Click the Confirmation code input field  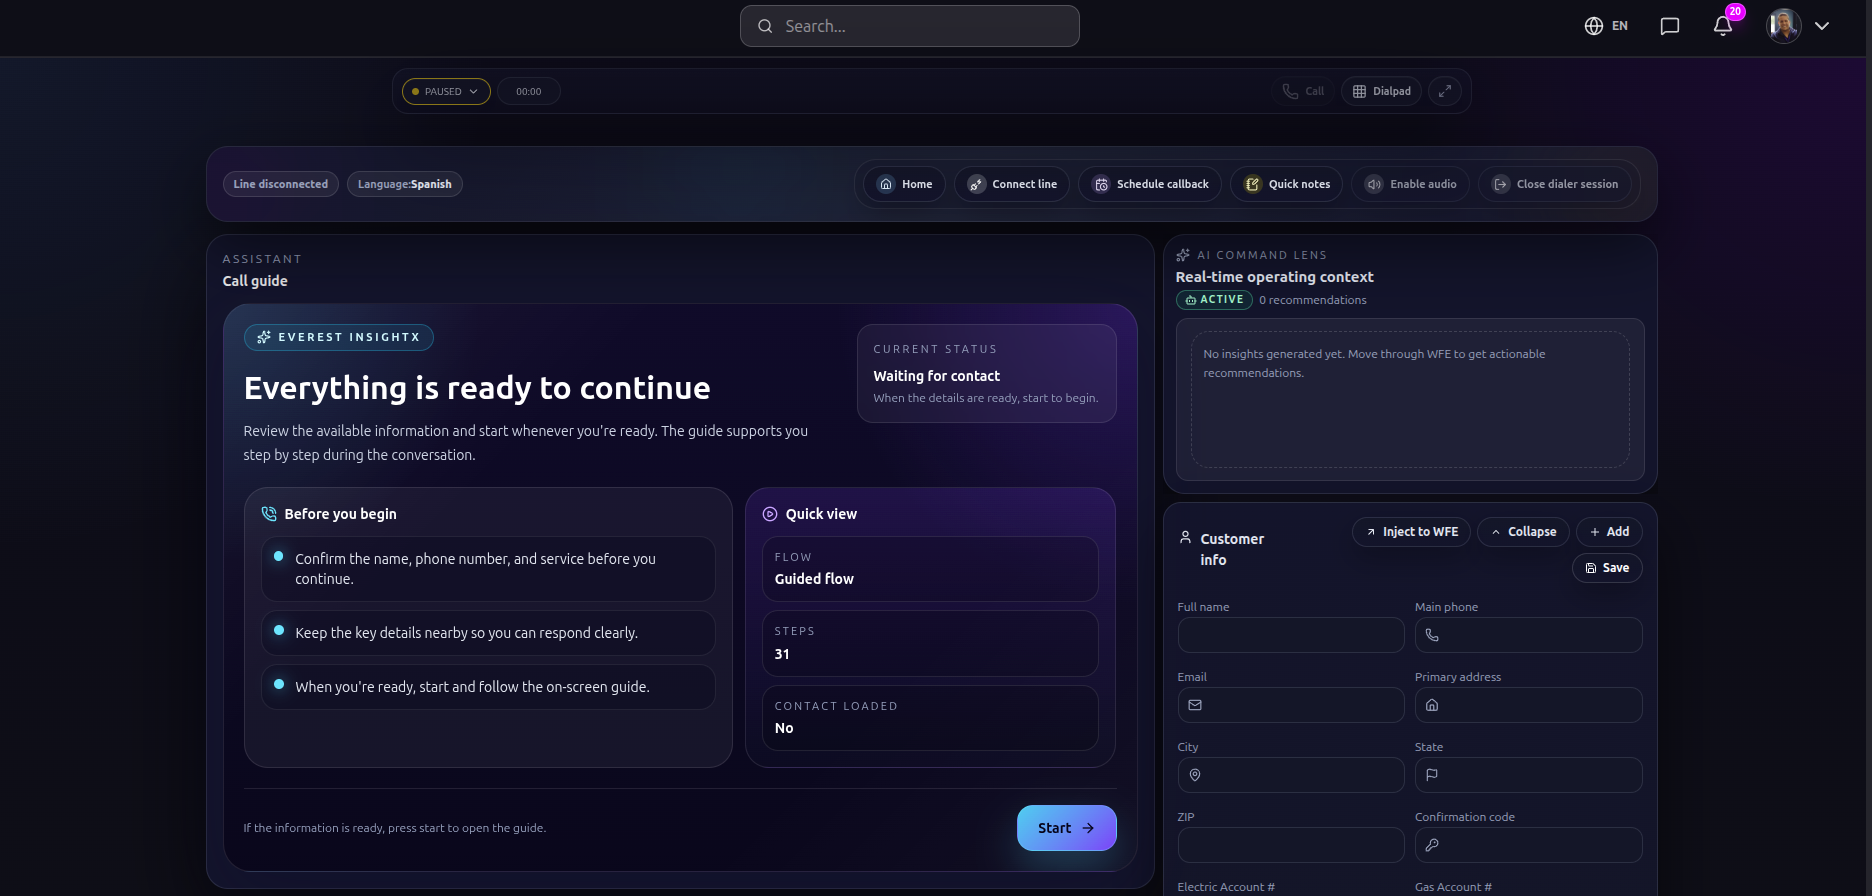(1528, 845)
